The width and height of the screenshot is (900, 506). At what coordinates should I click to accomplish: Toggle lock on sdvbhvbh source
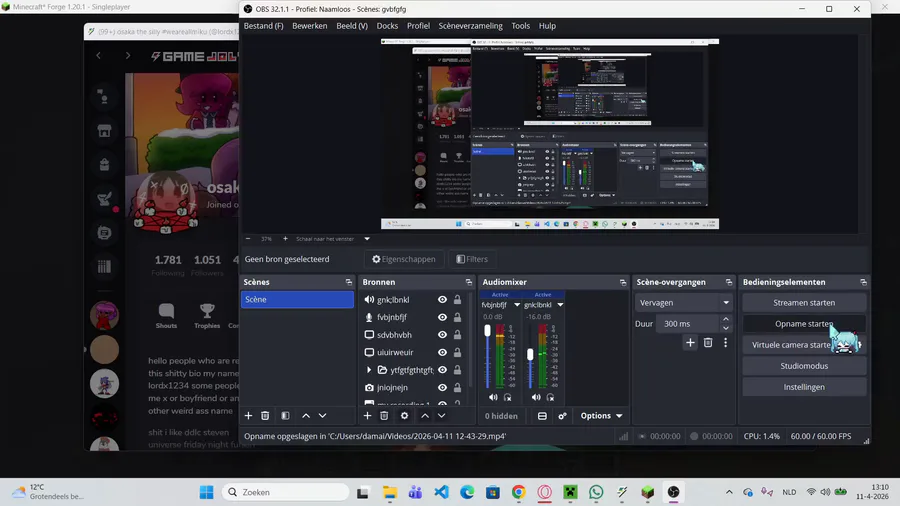point(457,334)
